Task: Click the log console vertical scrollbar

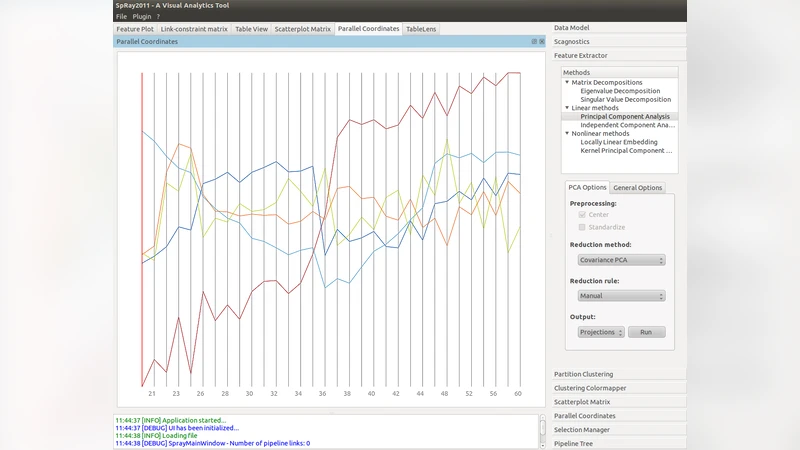Action: click(x=543, y=428)
